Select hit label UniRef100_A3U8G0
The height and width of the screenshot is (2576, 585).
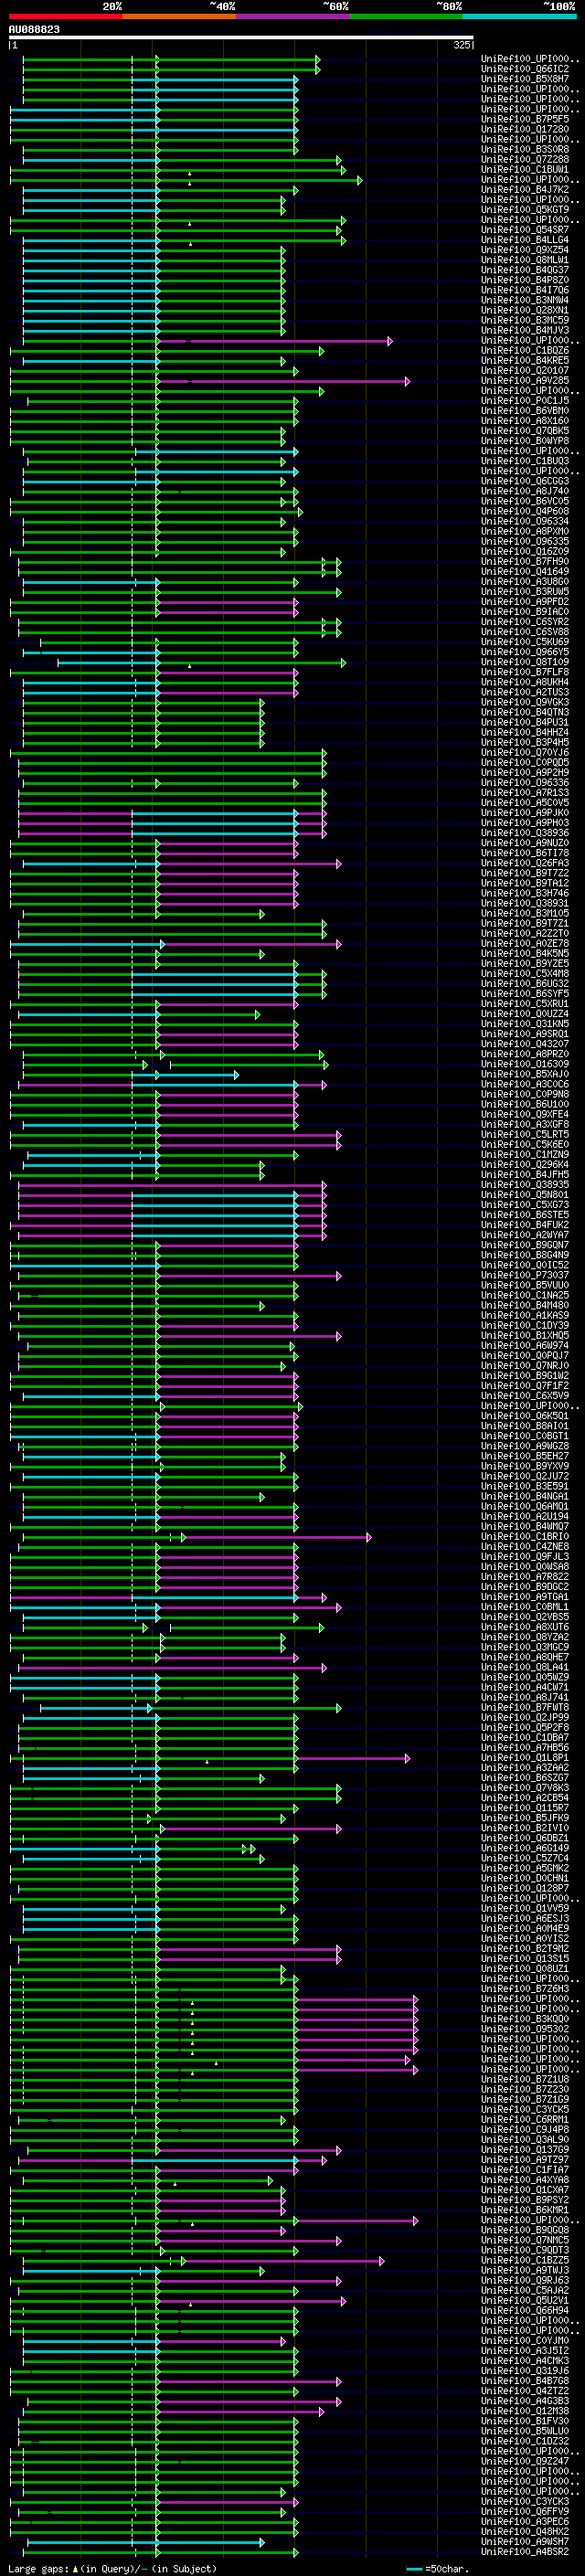point(525,581)
